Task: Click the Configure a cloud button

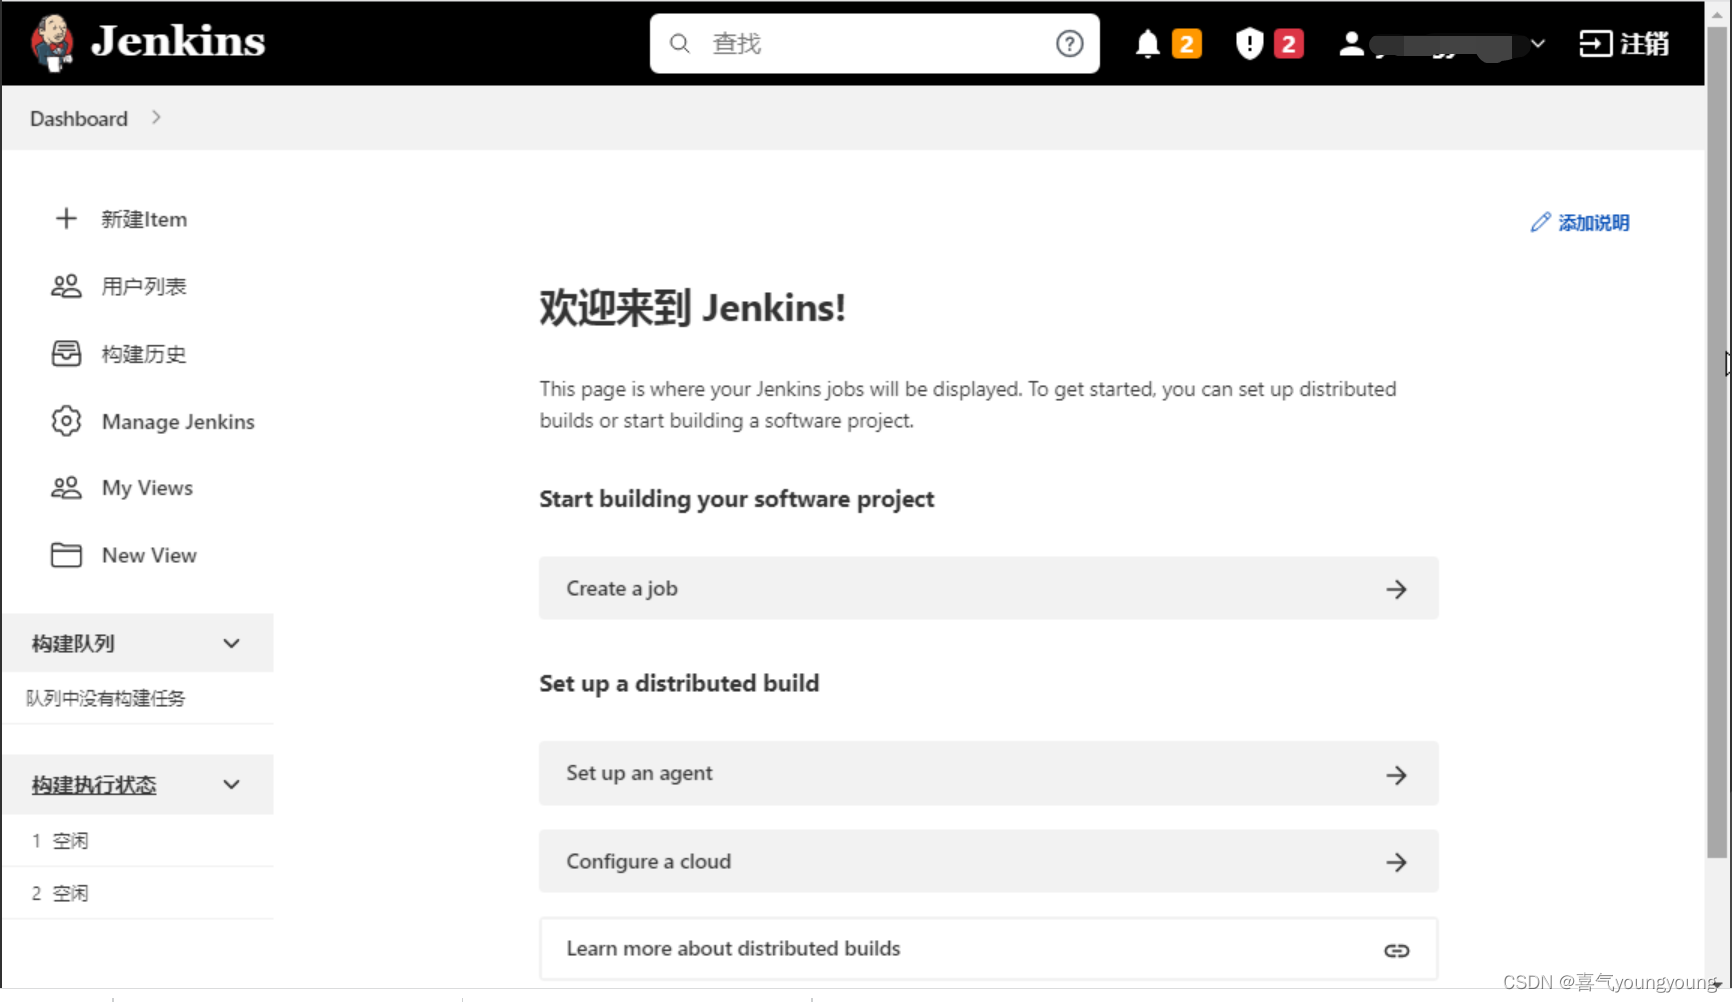Action: point(989,861)
